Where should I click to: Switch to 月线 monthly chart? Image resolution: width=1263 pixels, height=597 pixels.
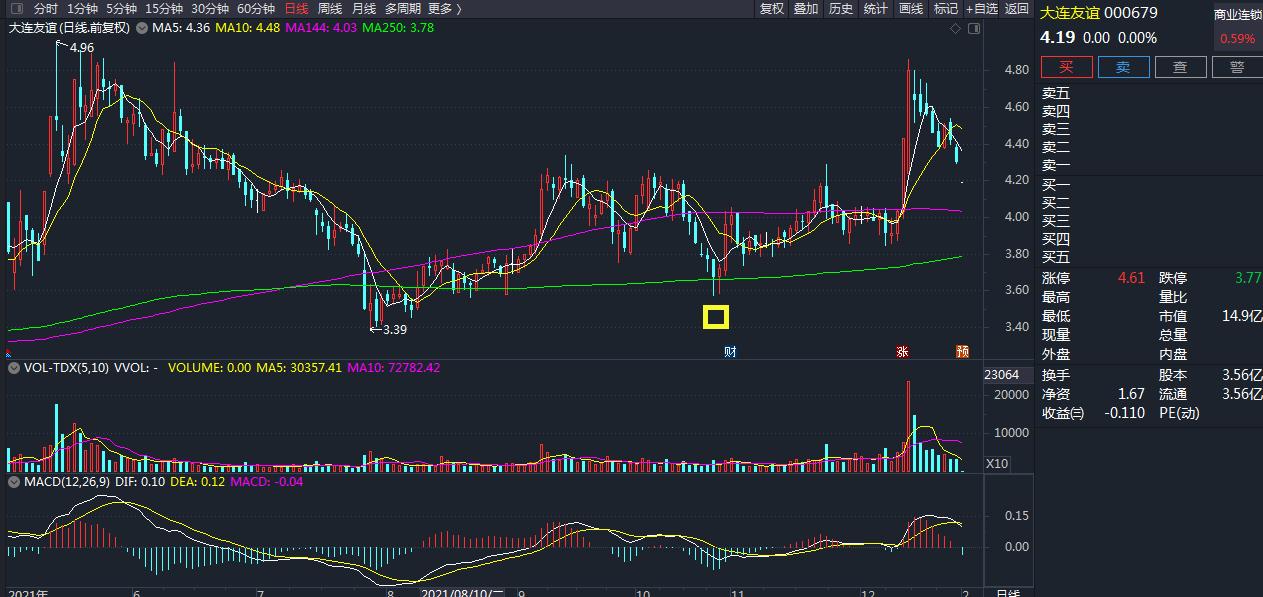tap(364, 9)
